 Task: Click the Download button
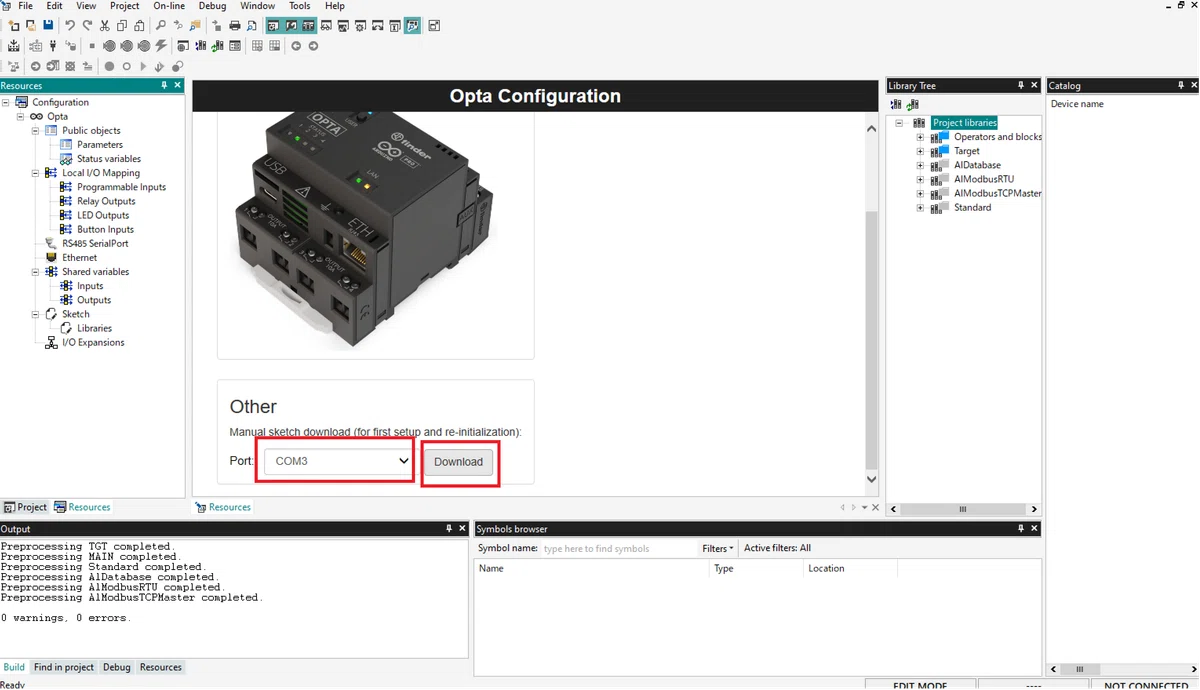[x=458, y=462]
